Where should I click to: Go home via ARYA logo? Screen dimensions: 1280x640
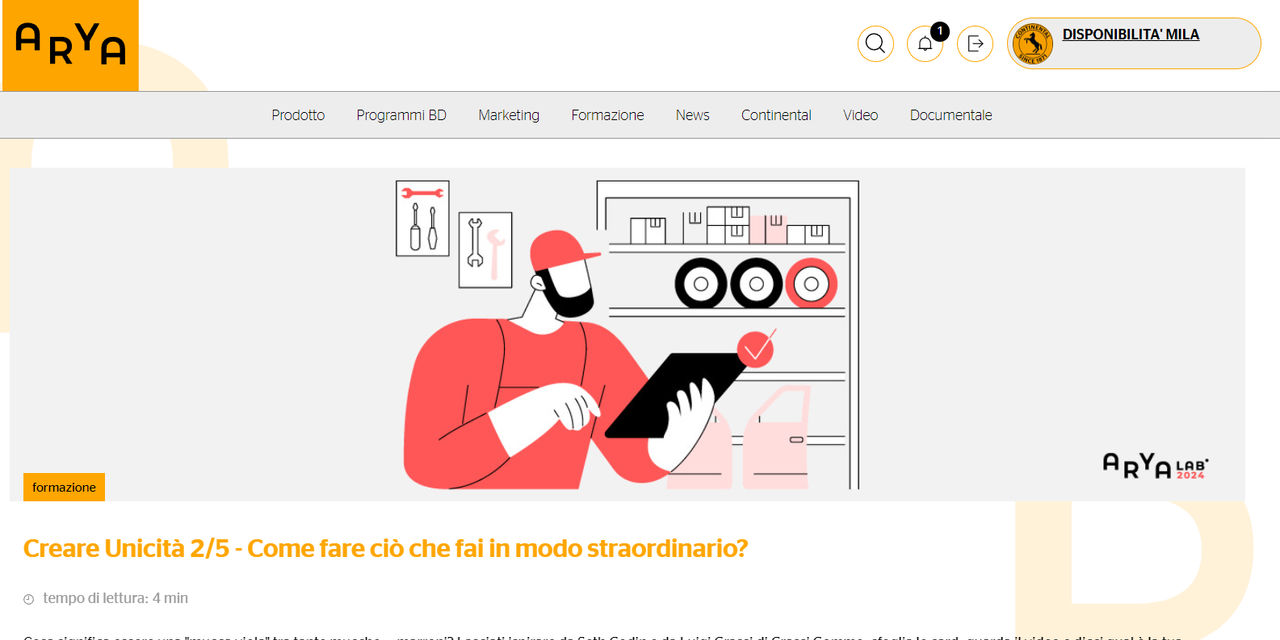[70, 45]
